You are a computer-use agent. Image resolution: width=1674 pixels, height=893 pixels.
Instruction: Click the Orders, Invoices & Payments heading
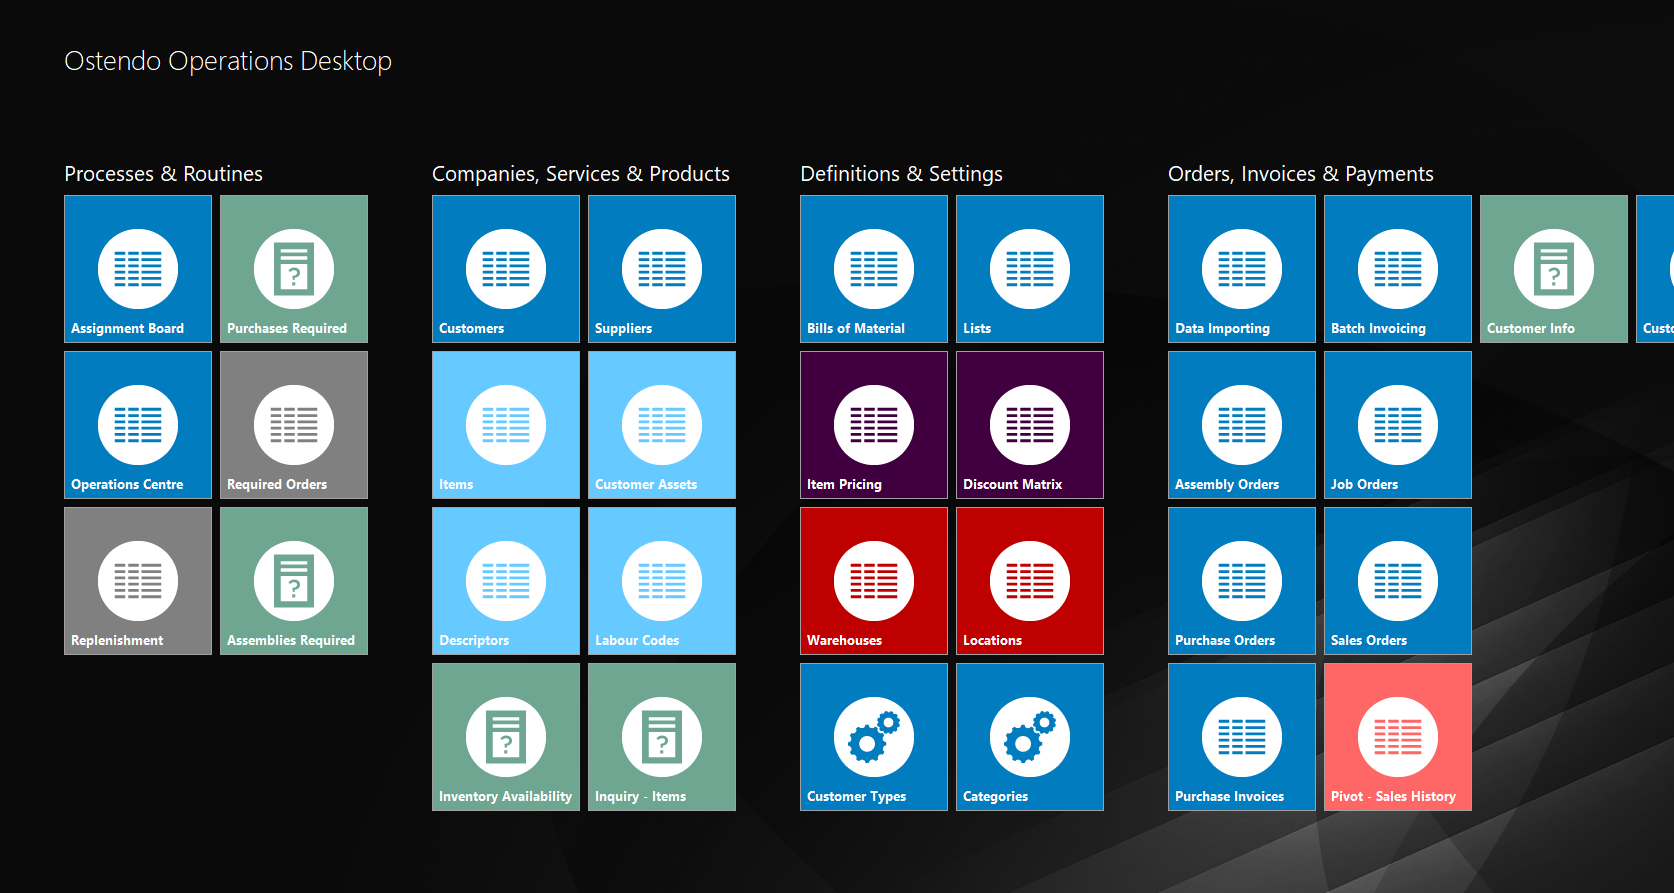click(x=1301, y=174)
